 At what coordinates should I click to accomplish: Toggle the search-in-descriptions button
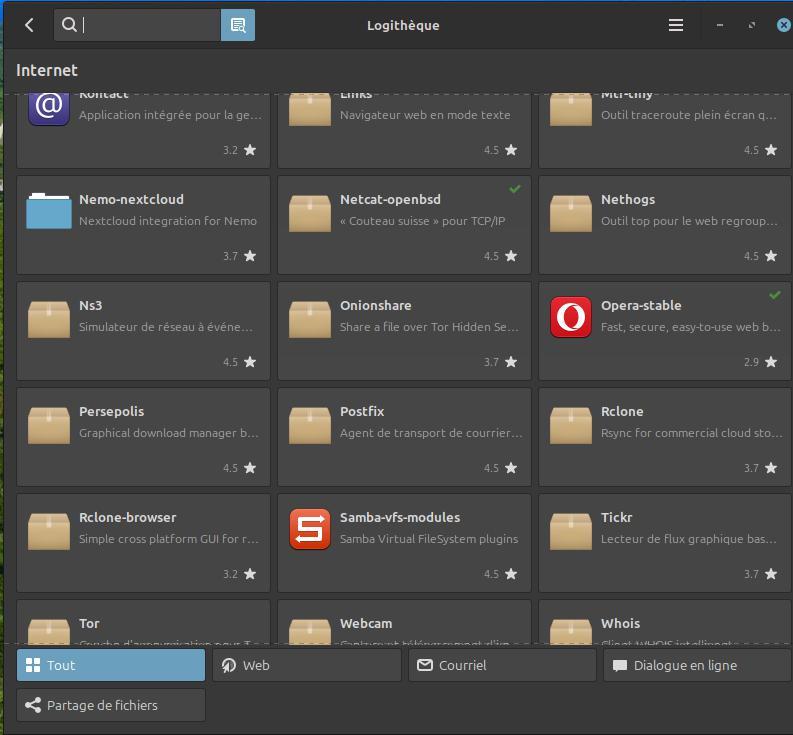pos(238,25)
